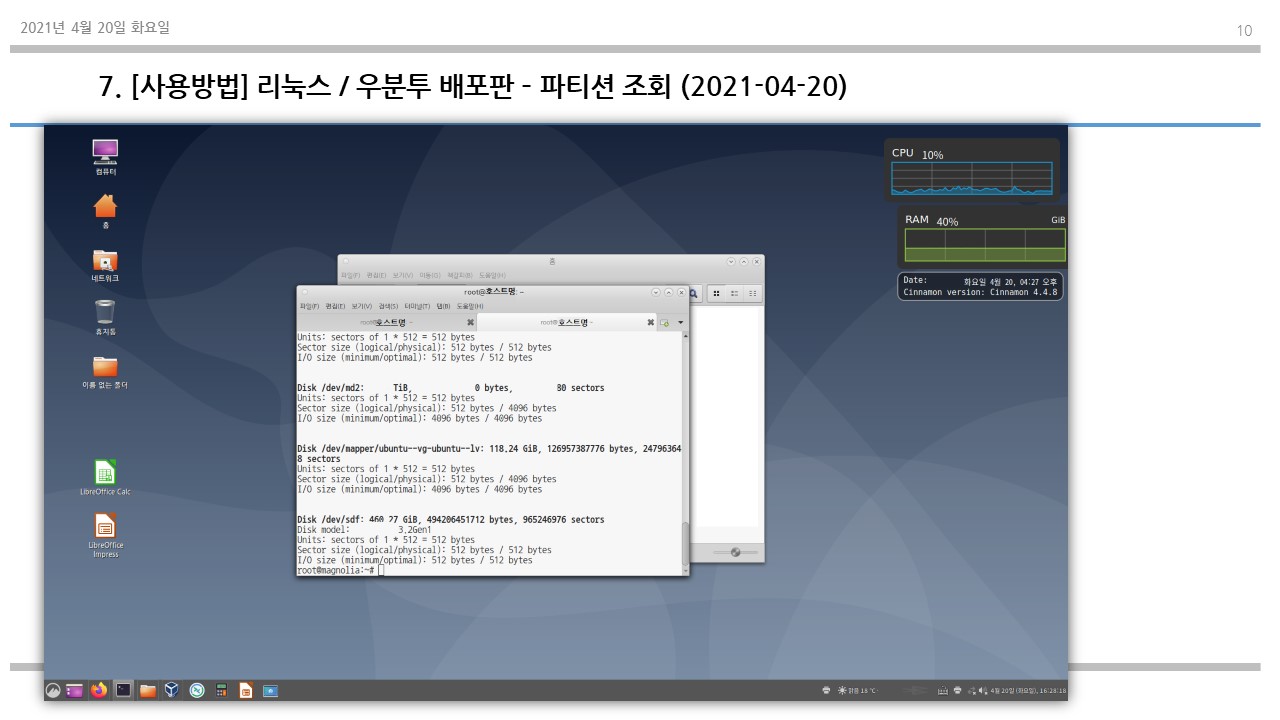
Task: Click the teal remote-desktop icon in taskbar
Action: tap(197, 690)
